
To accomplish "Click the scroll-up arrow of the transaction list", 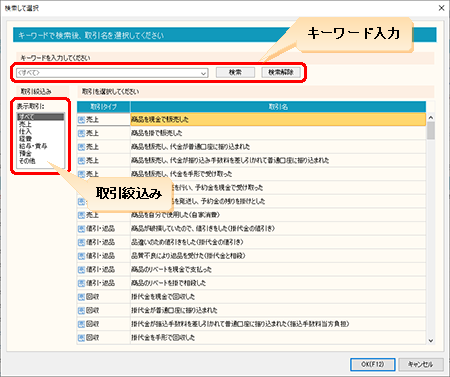I will point(431,117).
